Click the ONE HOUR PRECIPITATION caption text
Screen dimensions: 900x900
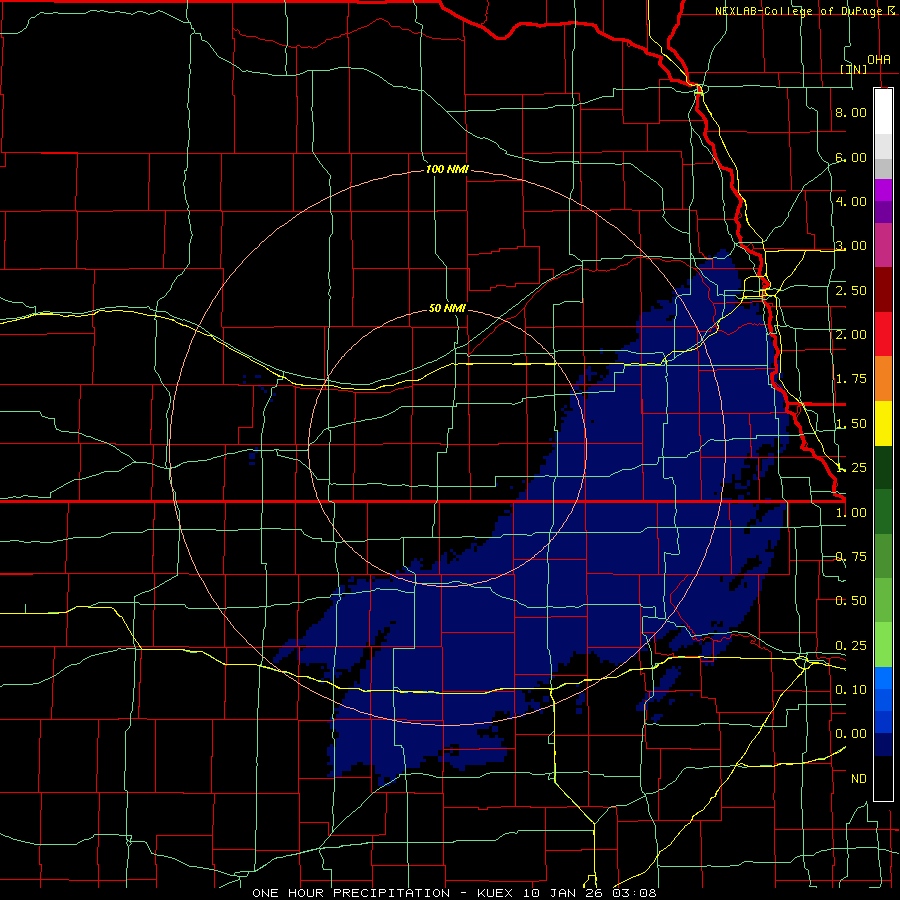coord(351,893)
